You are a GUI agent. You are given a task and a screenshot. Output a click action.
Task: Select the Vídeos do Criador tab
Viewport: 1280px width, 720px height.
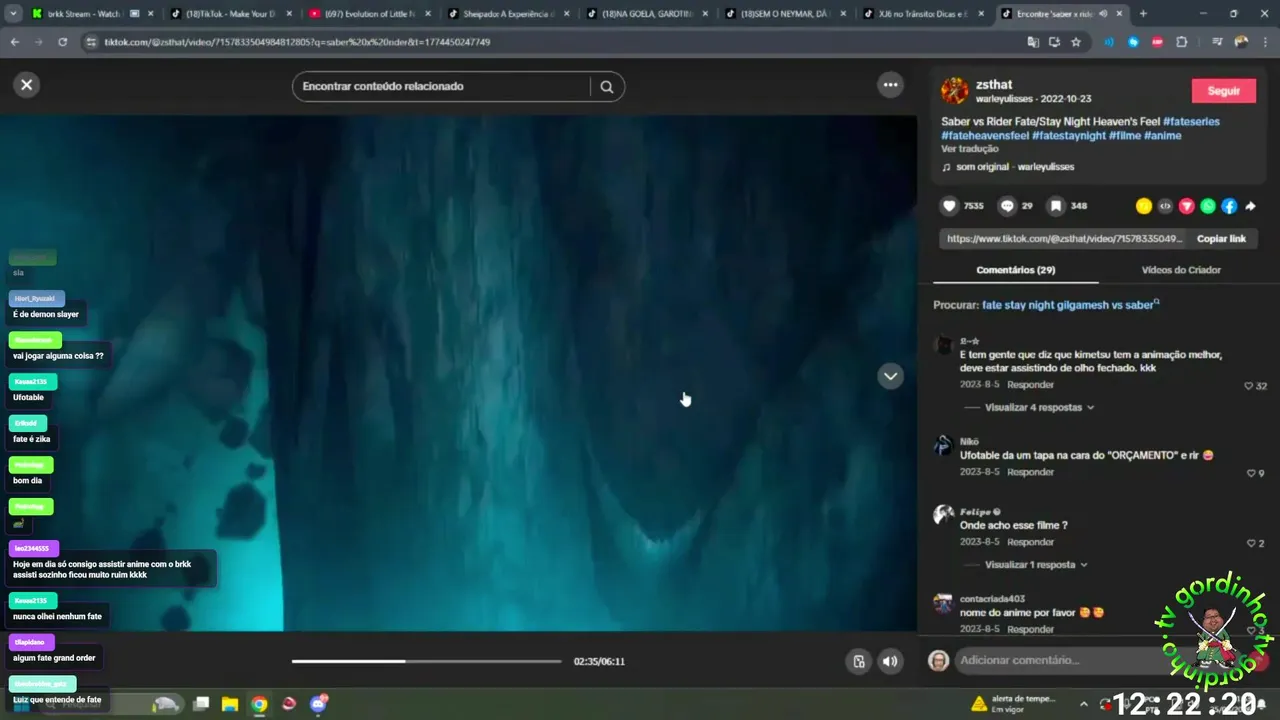pyautogui.click(x=1181, y=270)
